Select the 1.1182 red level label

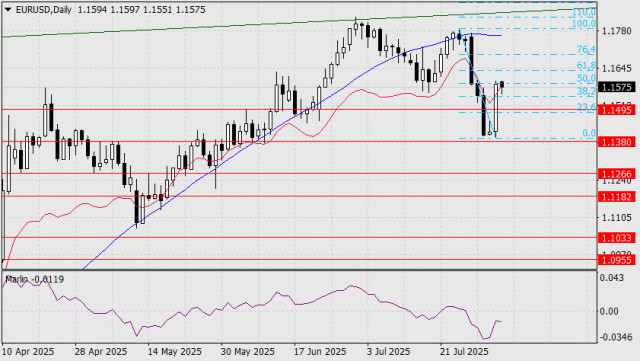click(617, 197)
